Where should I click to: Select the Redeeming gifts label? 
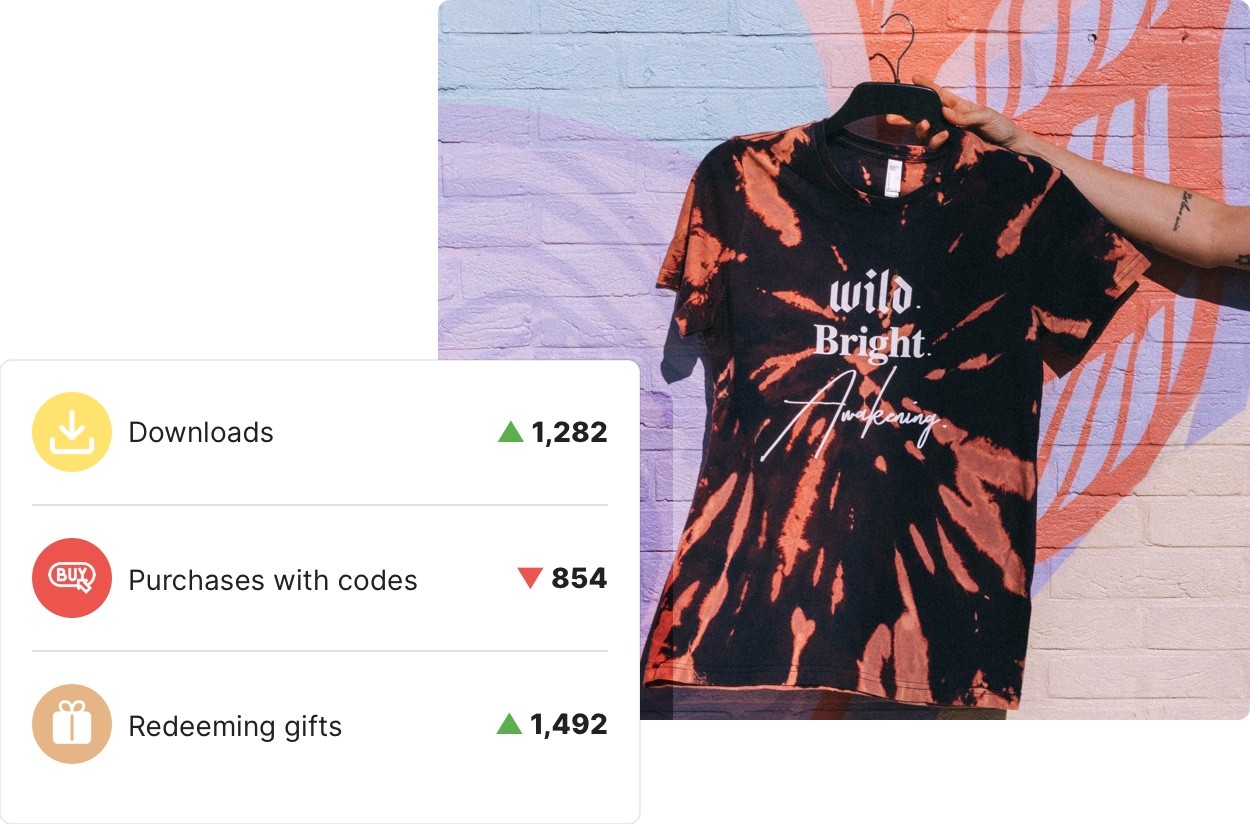[235, 726]
